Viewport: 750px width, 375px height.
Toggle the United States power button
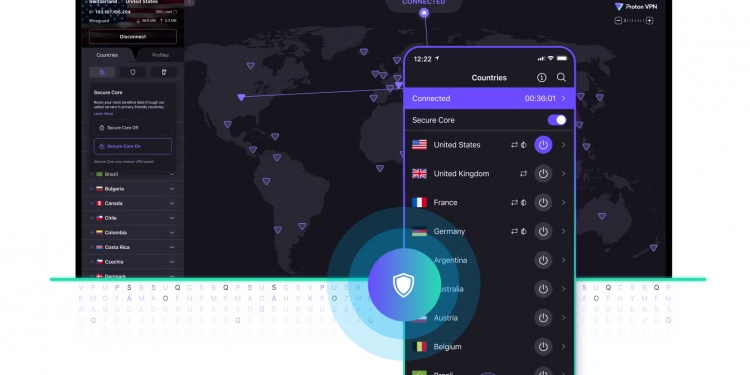543,145
